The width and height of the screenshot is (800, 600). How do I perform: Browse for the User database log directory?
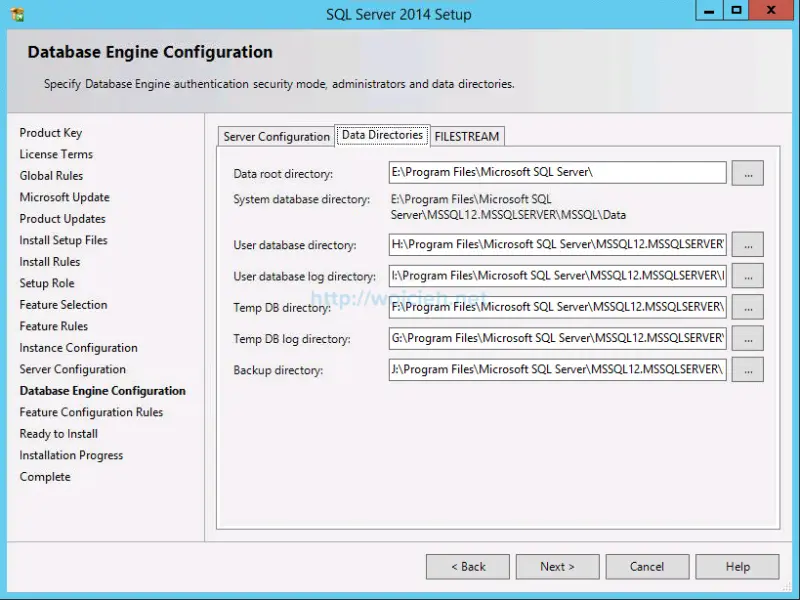tap(747, 276)
